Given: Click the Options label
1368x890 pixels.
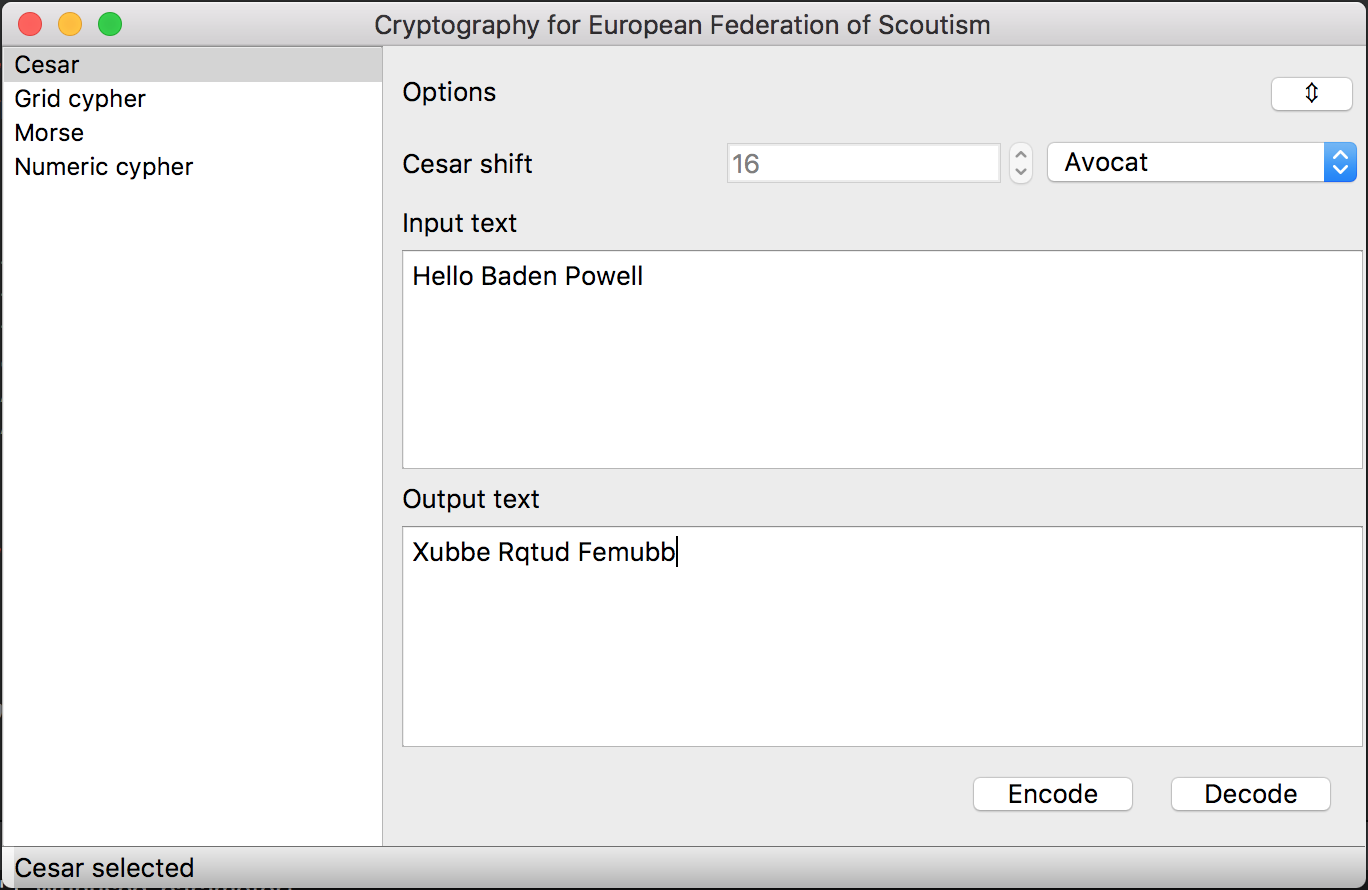Looking at the screenshot, I should 449,92.
